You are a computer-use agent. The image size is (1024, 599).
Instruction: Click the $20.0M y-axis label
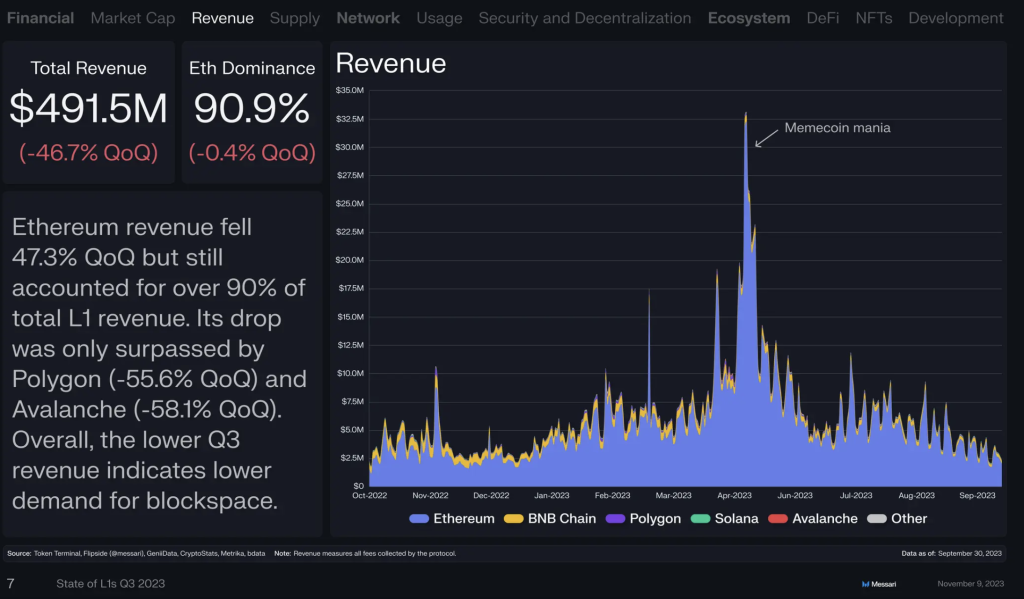coord(349,260)
